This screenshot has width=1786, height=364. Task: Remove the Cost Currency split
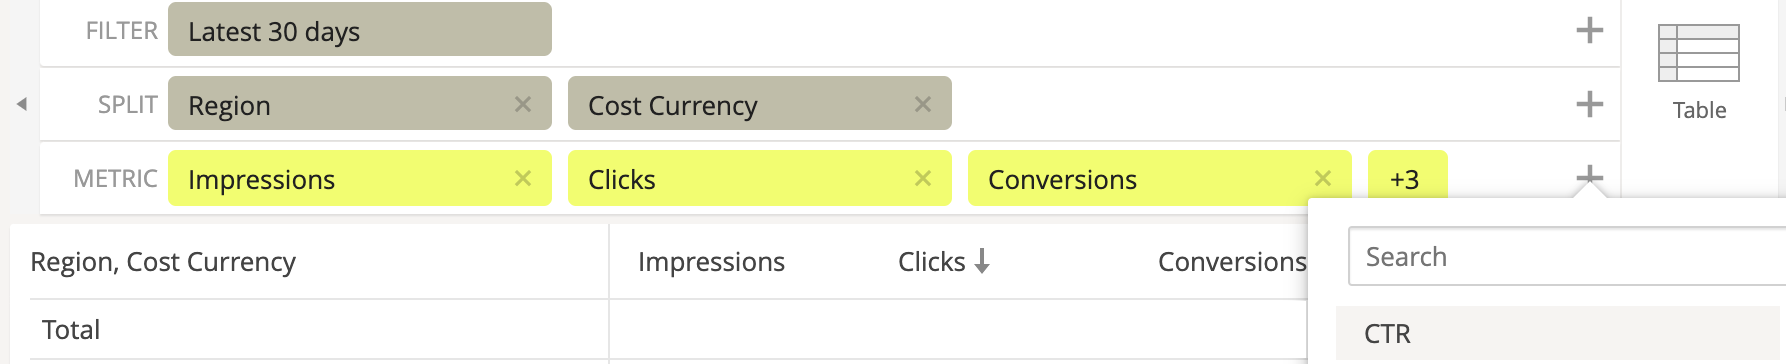pos(922,104)
